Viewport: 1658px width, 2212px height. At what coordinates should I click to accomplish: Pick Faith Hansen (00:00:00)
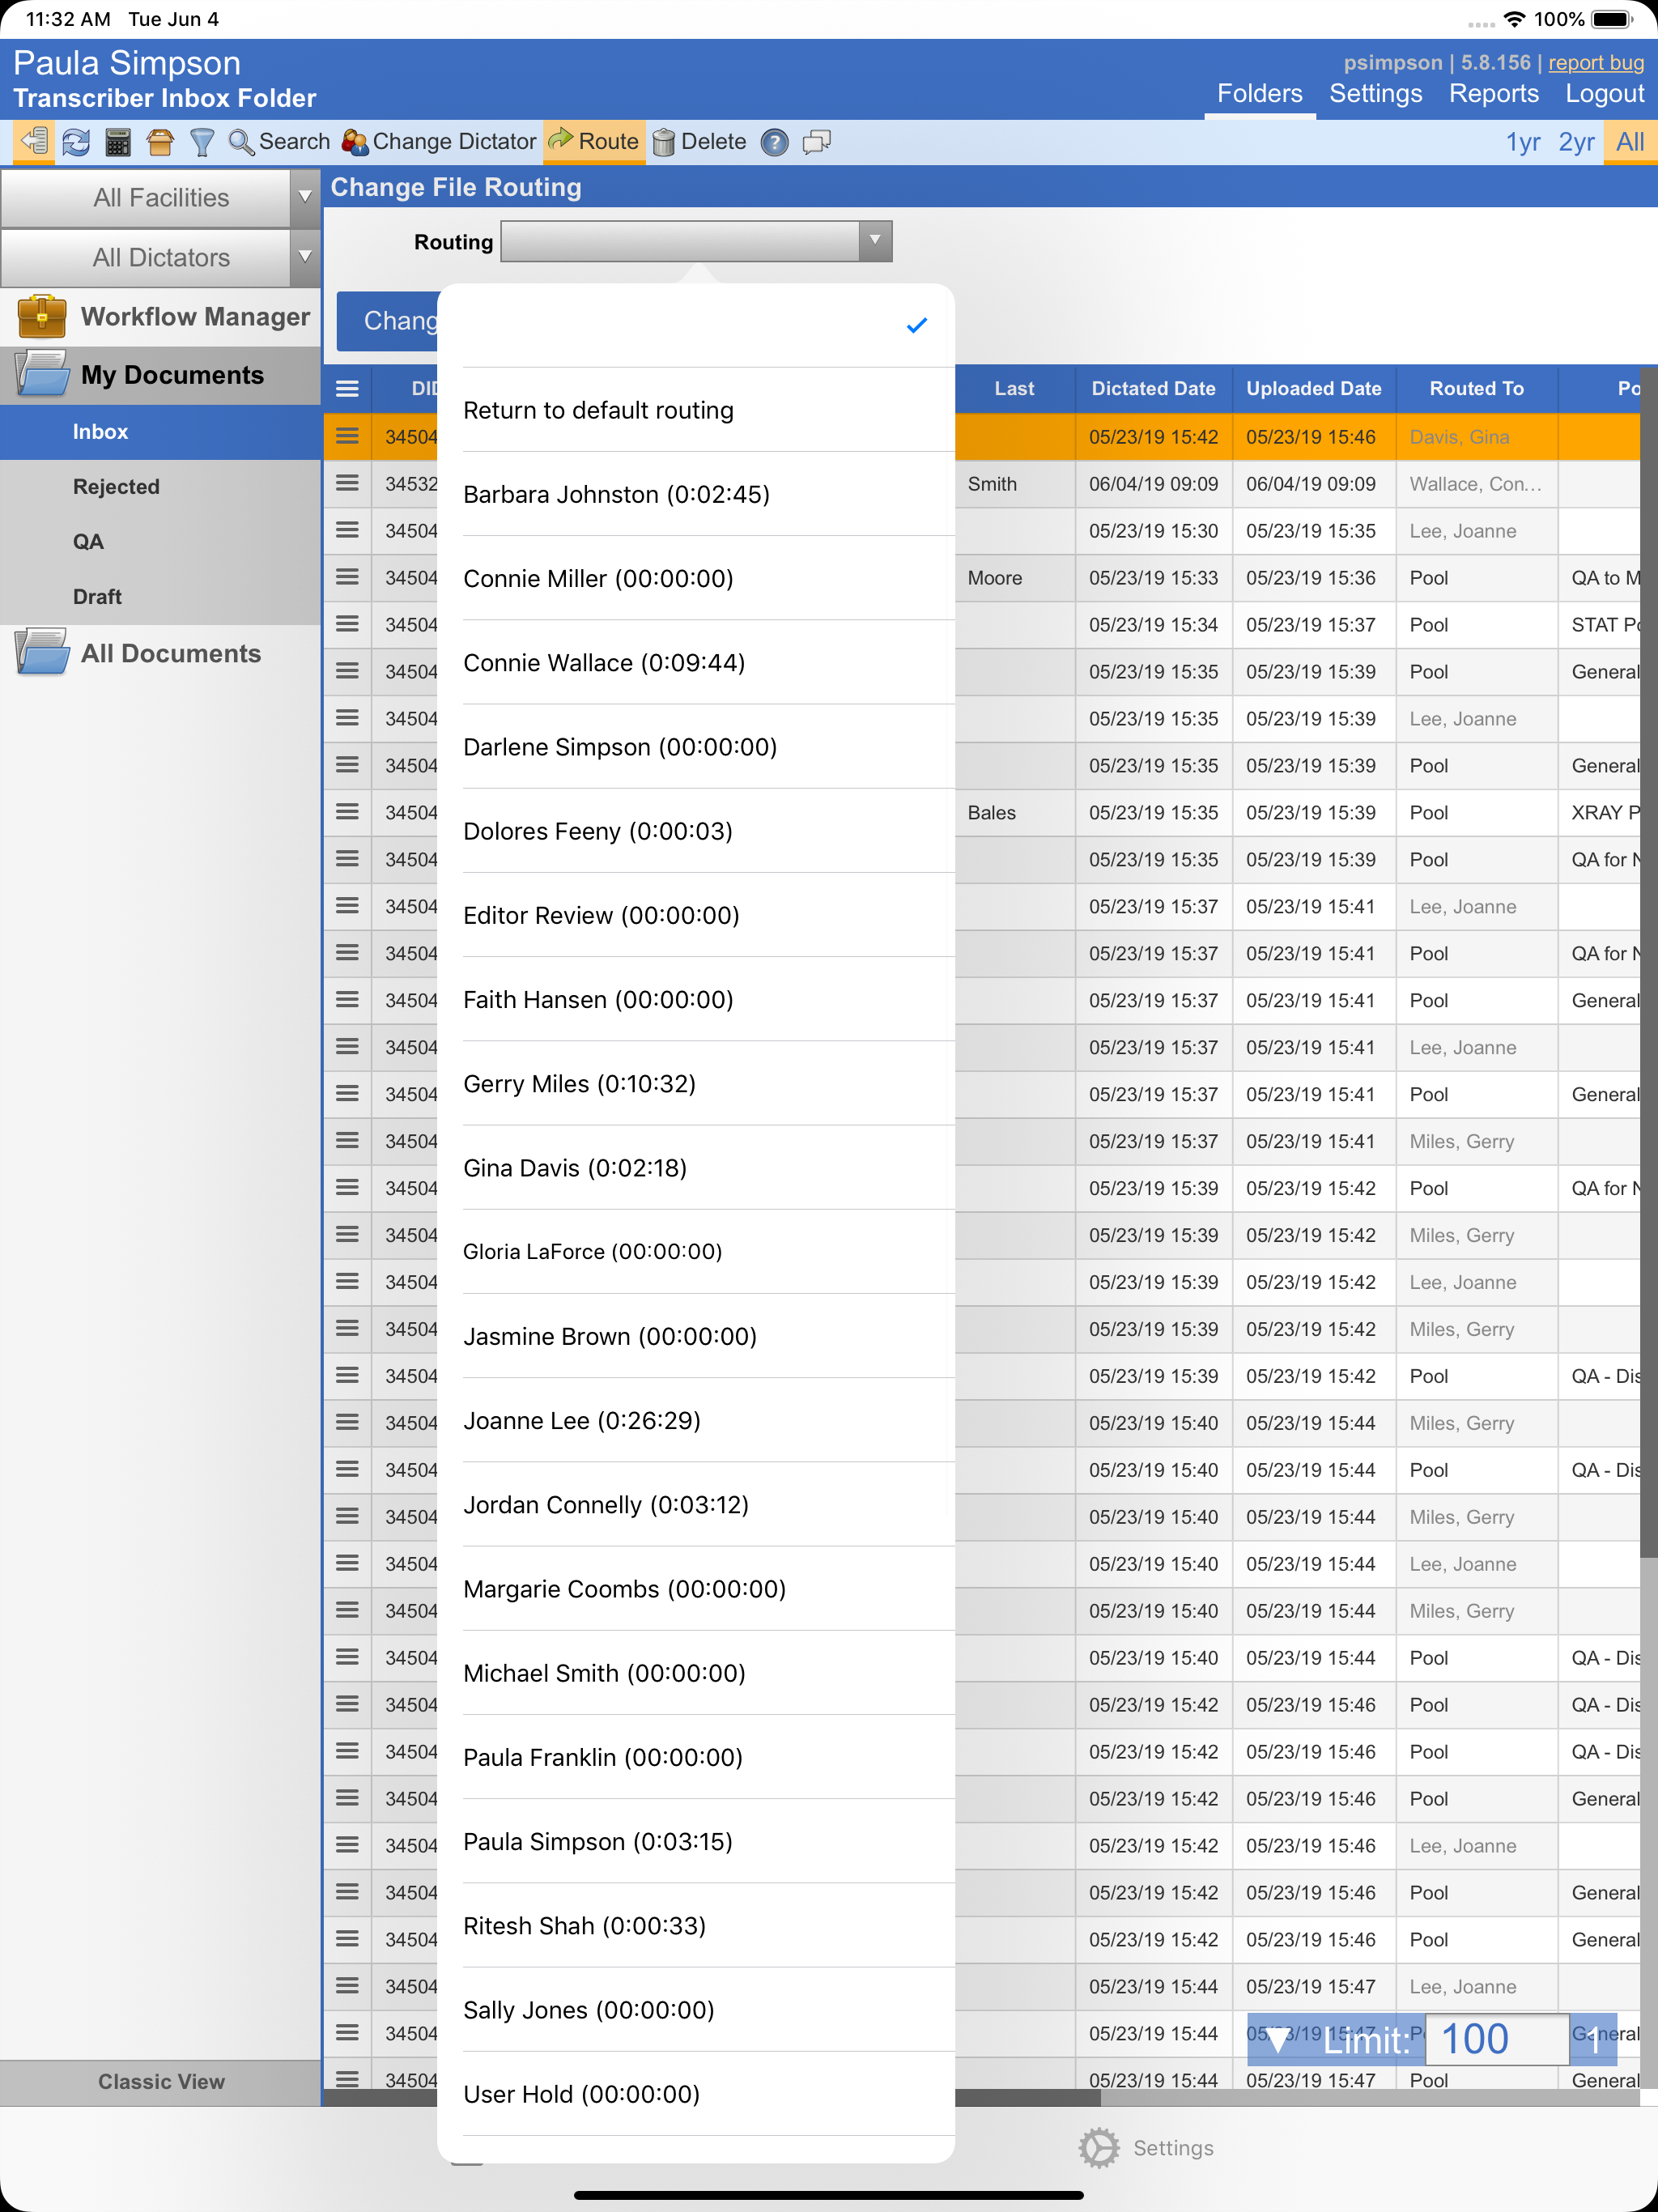(x=696, y=999)
